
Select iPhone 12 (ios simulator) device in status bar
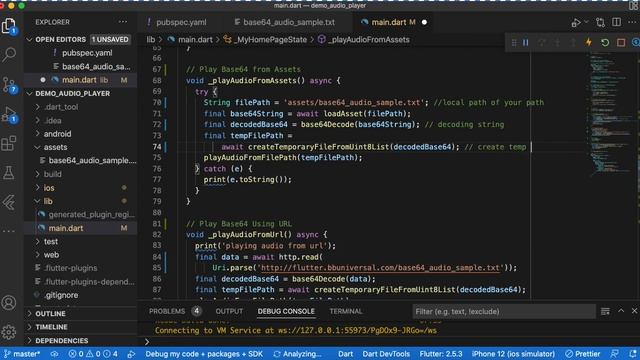[513, 354]
